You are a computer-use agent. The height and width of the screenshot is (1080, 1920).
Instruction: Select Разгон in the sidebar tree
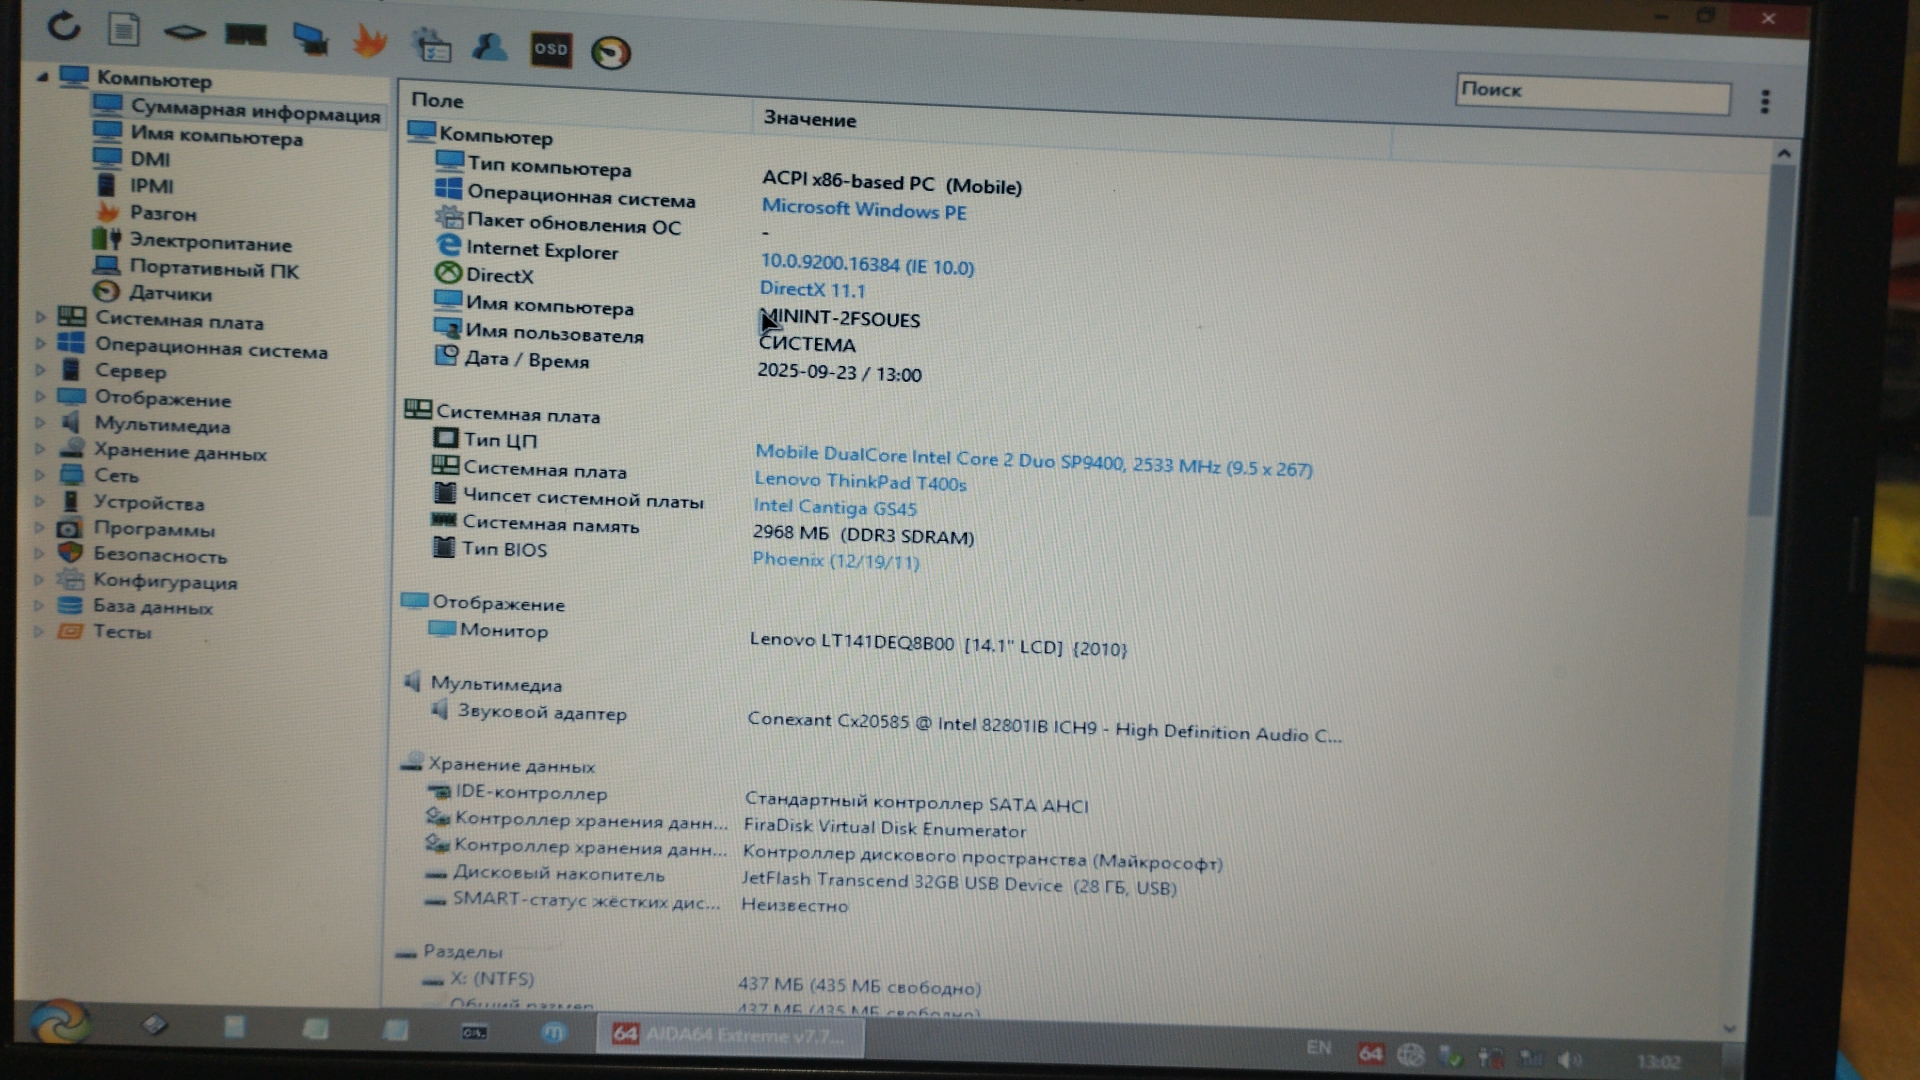(163, 213)
